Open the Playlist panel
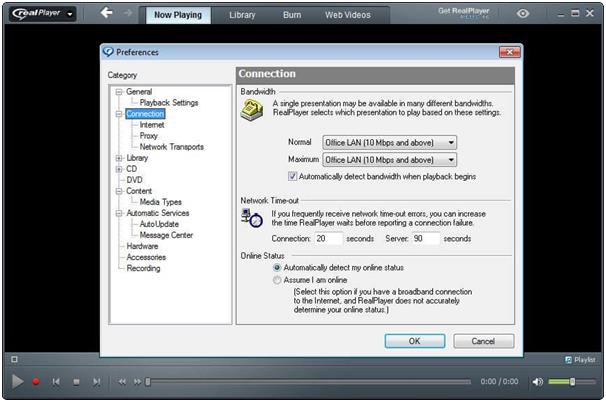This screenshot has width=606, height=402. (x=580, y=360)
